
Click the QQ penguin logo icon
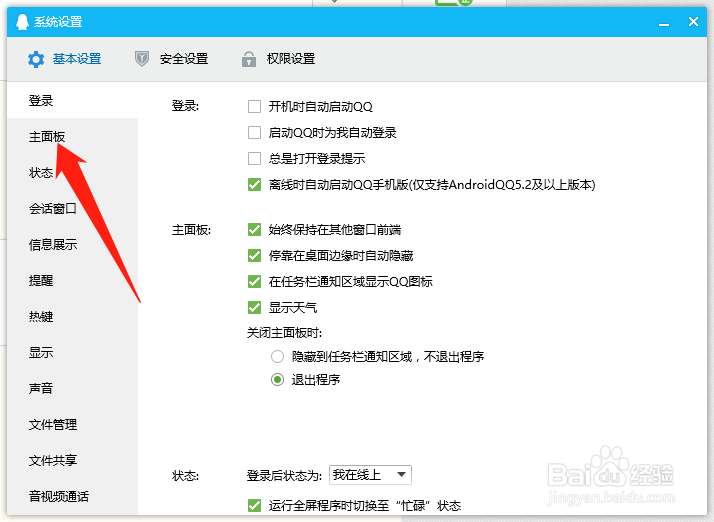pos(22,21)
